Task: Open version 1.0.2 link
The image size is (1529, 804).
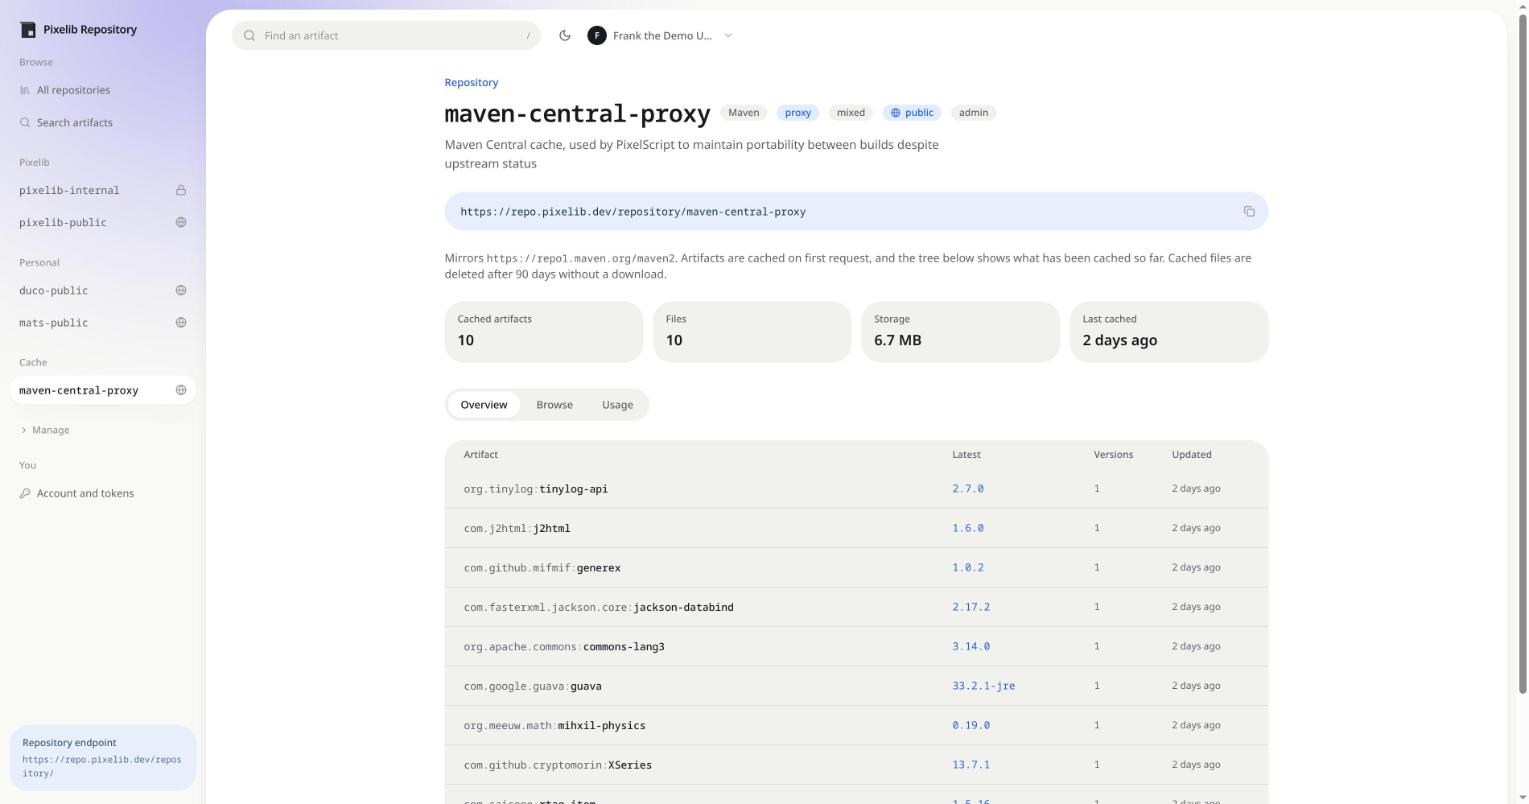Action: (x=968, y=567)
